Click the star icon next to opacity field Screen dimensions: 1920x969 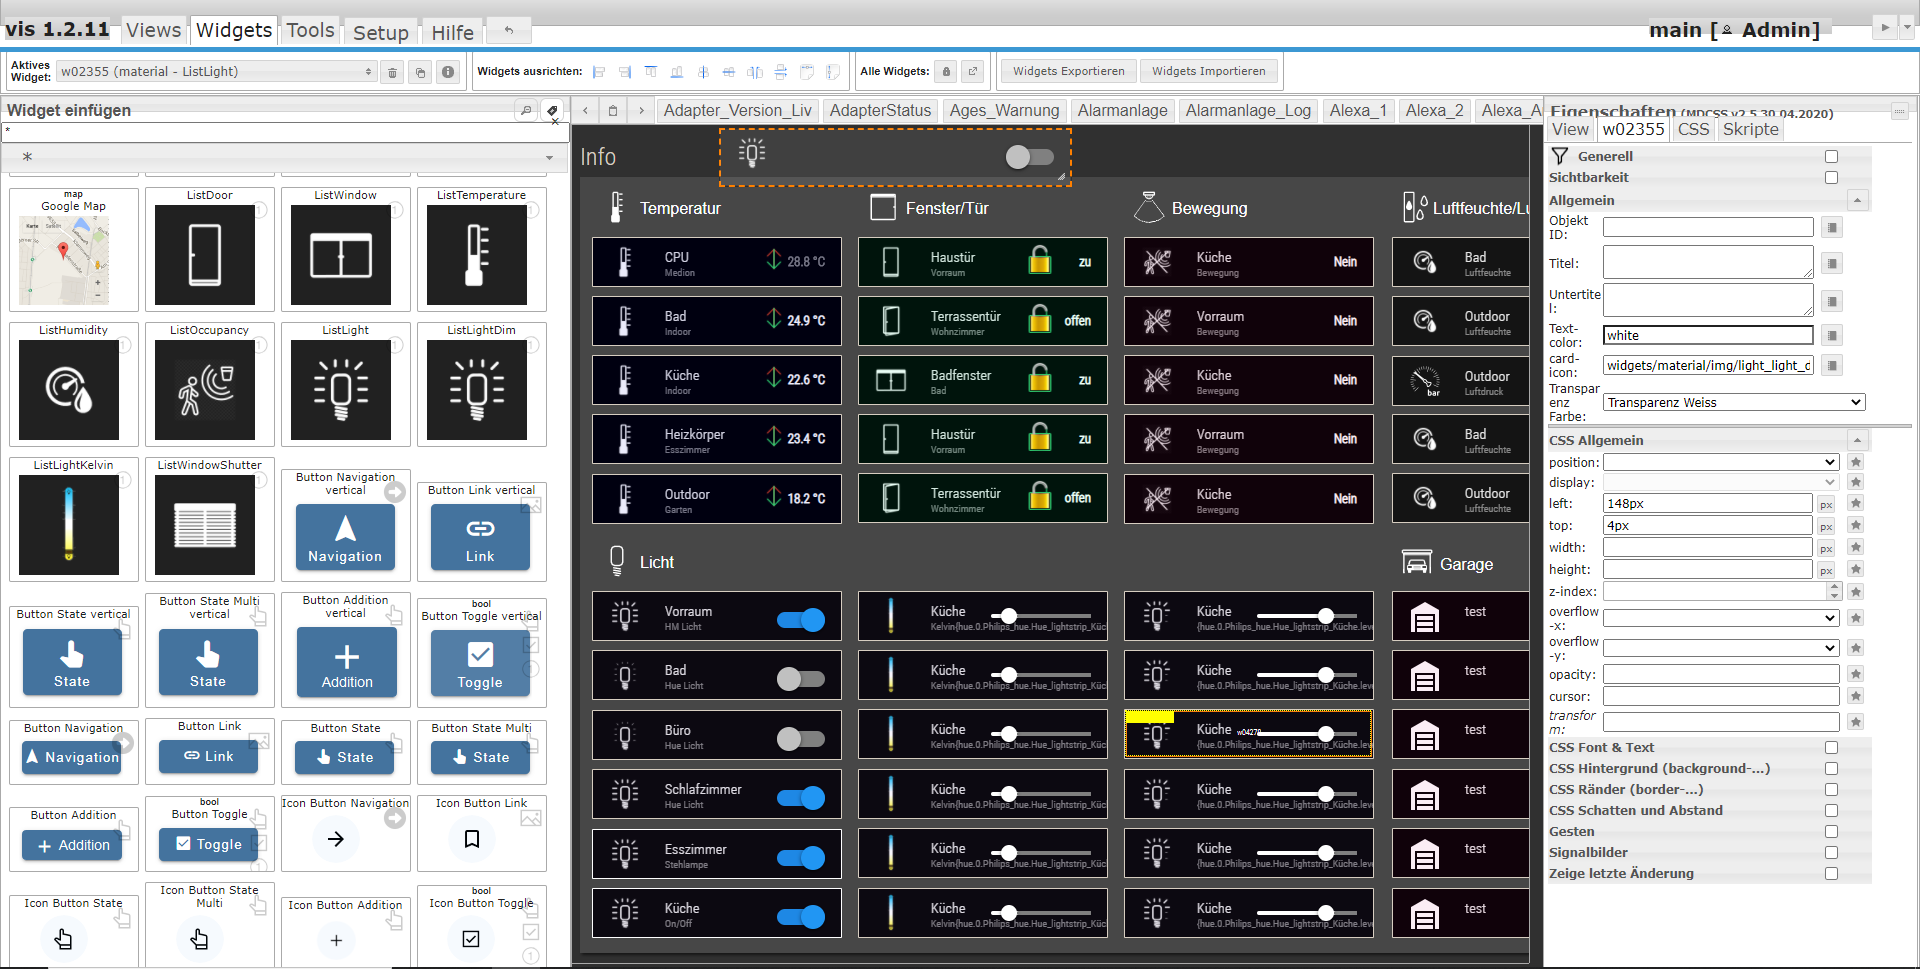(1856, 675)
